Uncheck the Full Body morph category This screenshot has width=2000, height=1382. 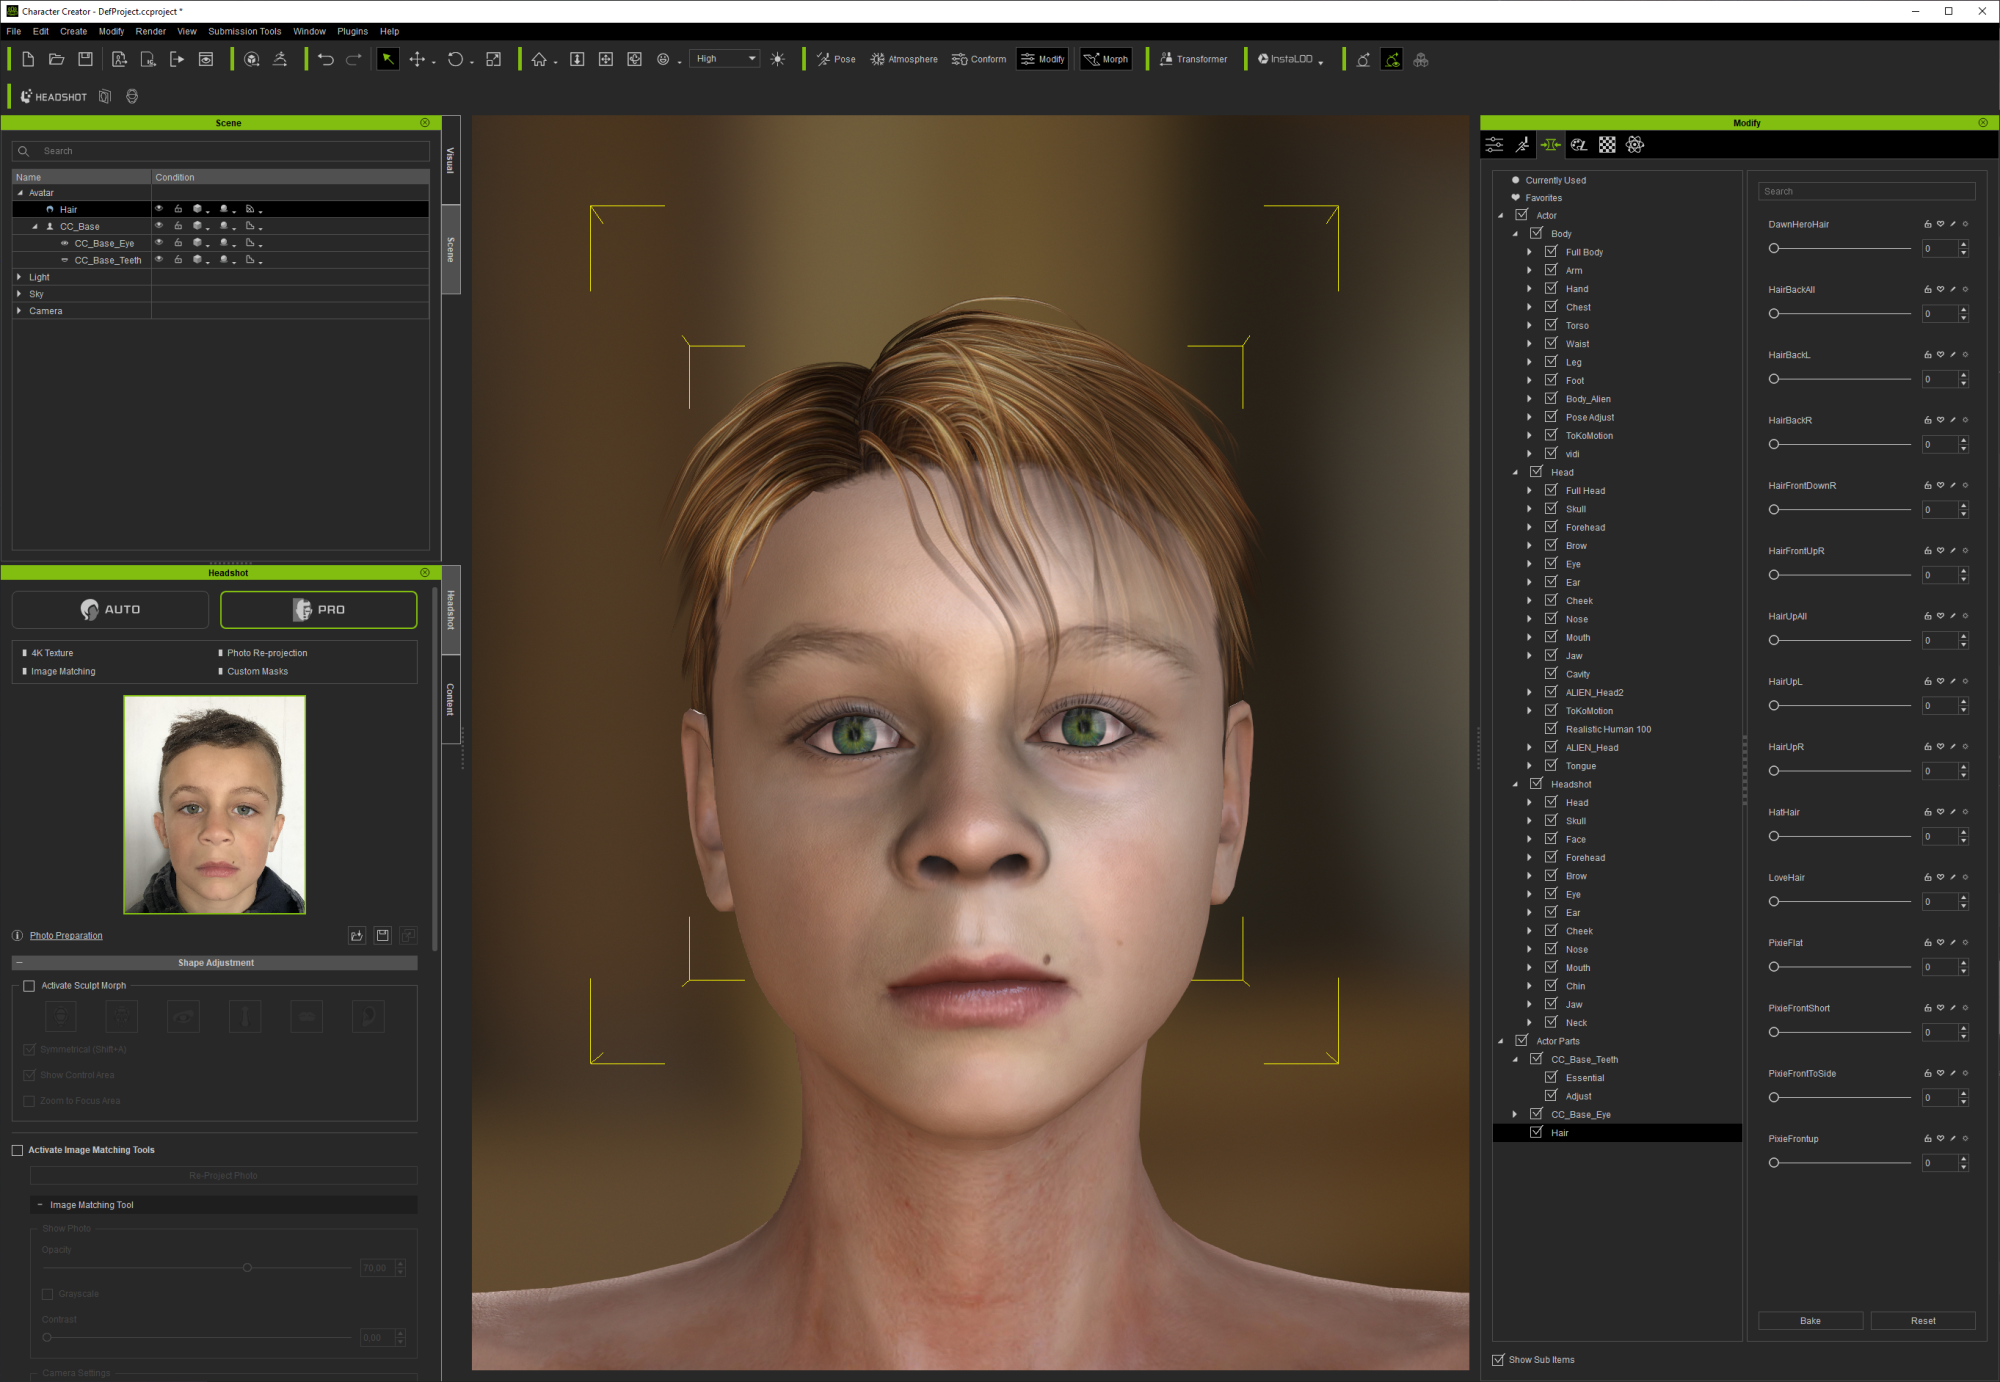pos(1551,252)
